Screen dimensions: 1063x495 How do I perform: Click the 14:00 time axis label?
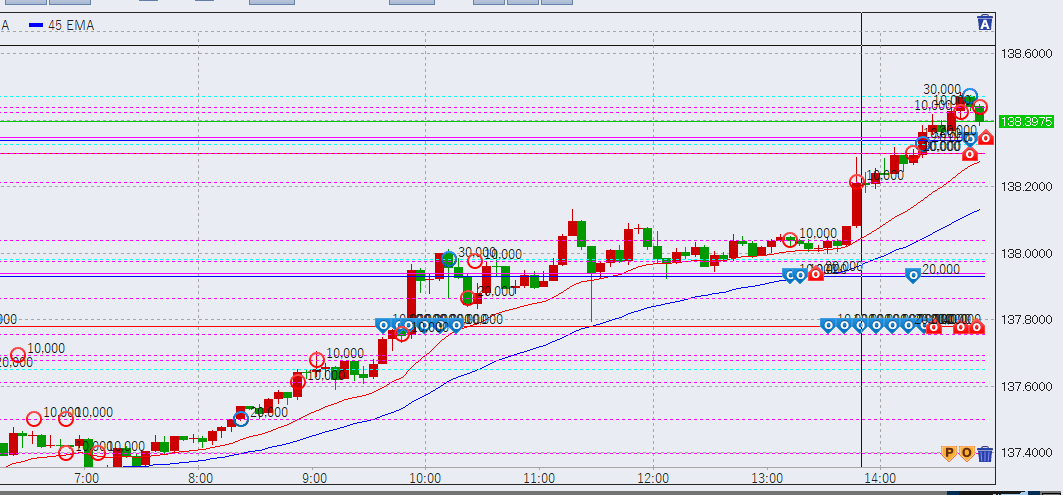[x=879, y=479]
